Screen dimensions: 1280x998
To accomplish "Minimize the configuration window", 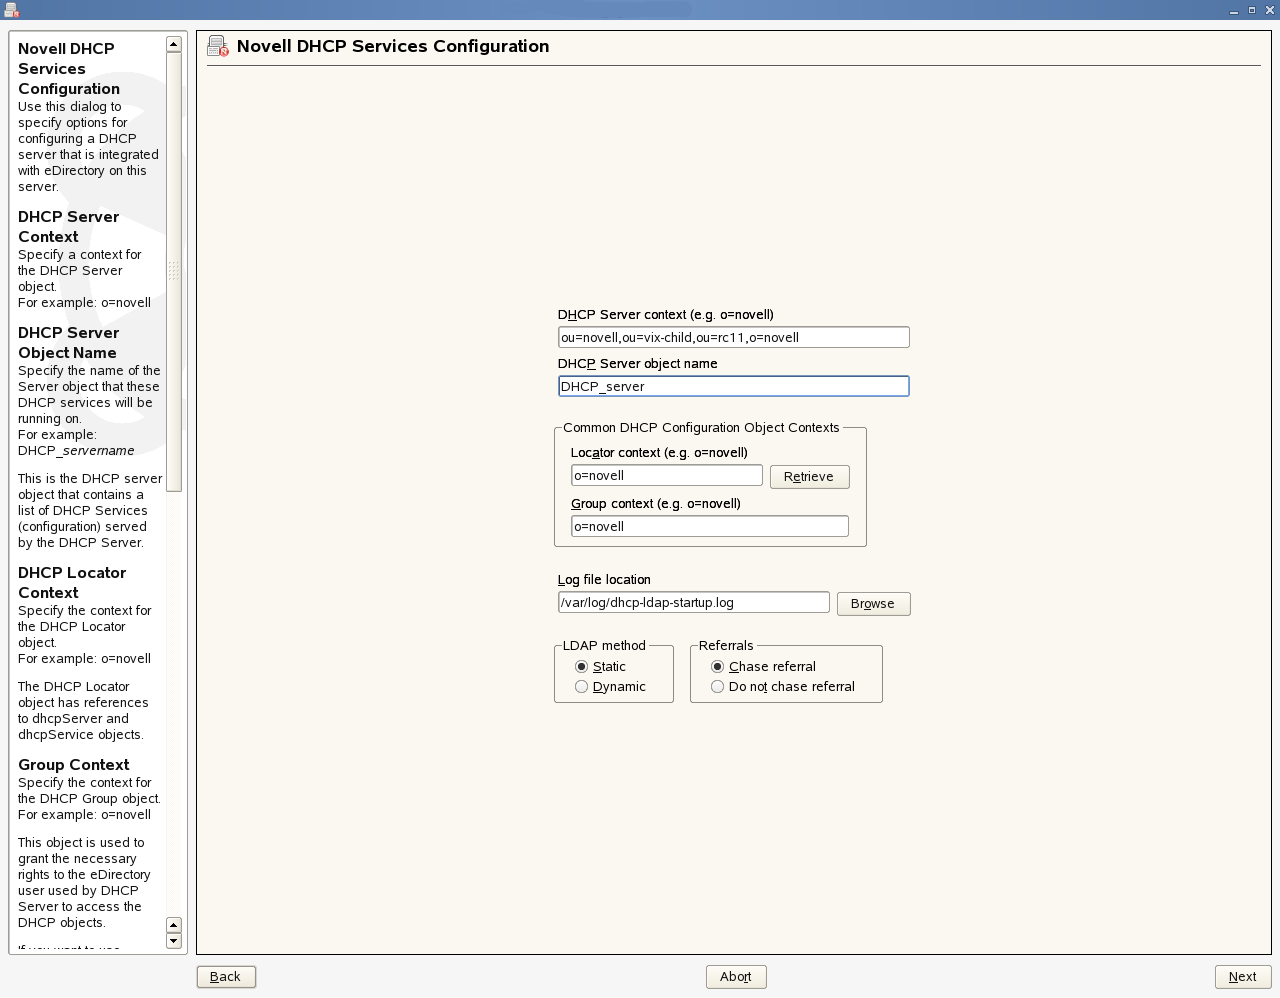I will point(1234,10).
